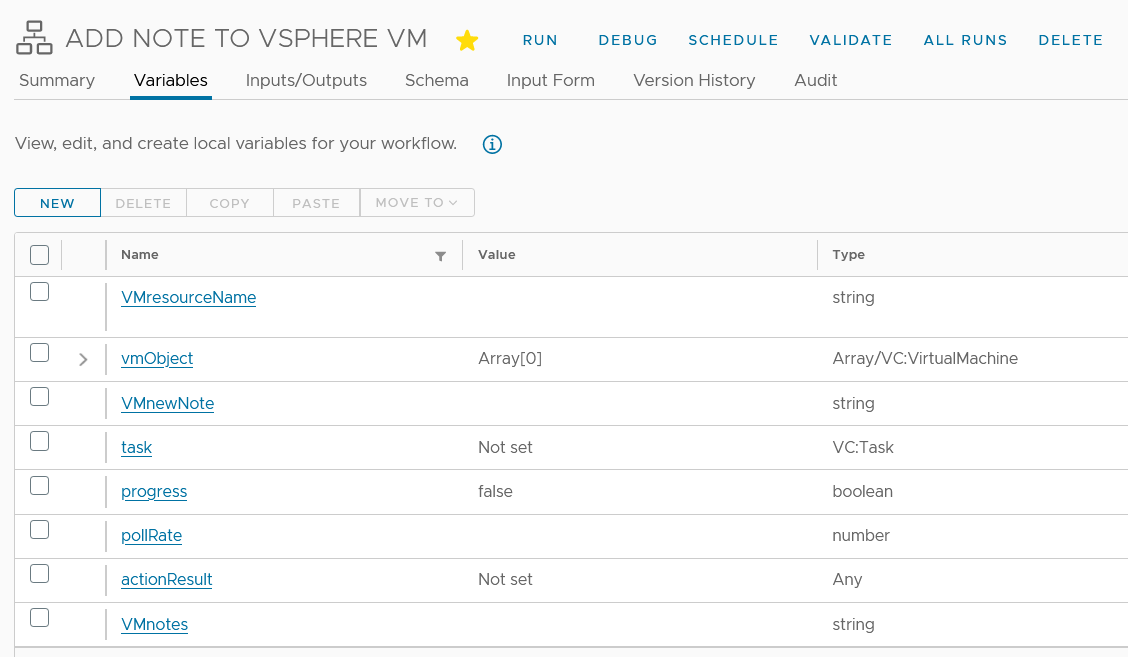Open the Input Form tab
Screen dimensions: 1128x657
coord(550,80)
